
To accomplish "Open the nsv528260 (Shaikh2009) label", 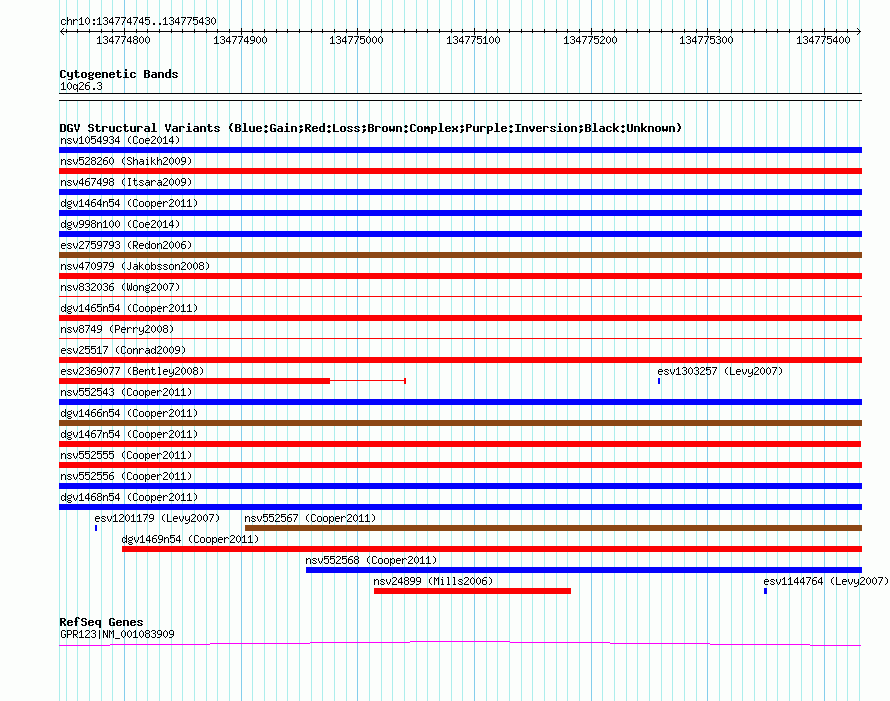I will coord(126,161).
